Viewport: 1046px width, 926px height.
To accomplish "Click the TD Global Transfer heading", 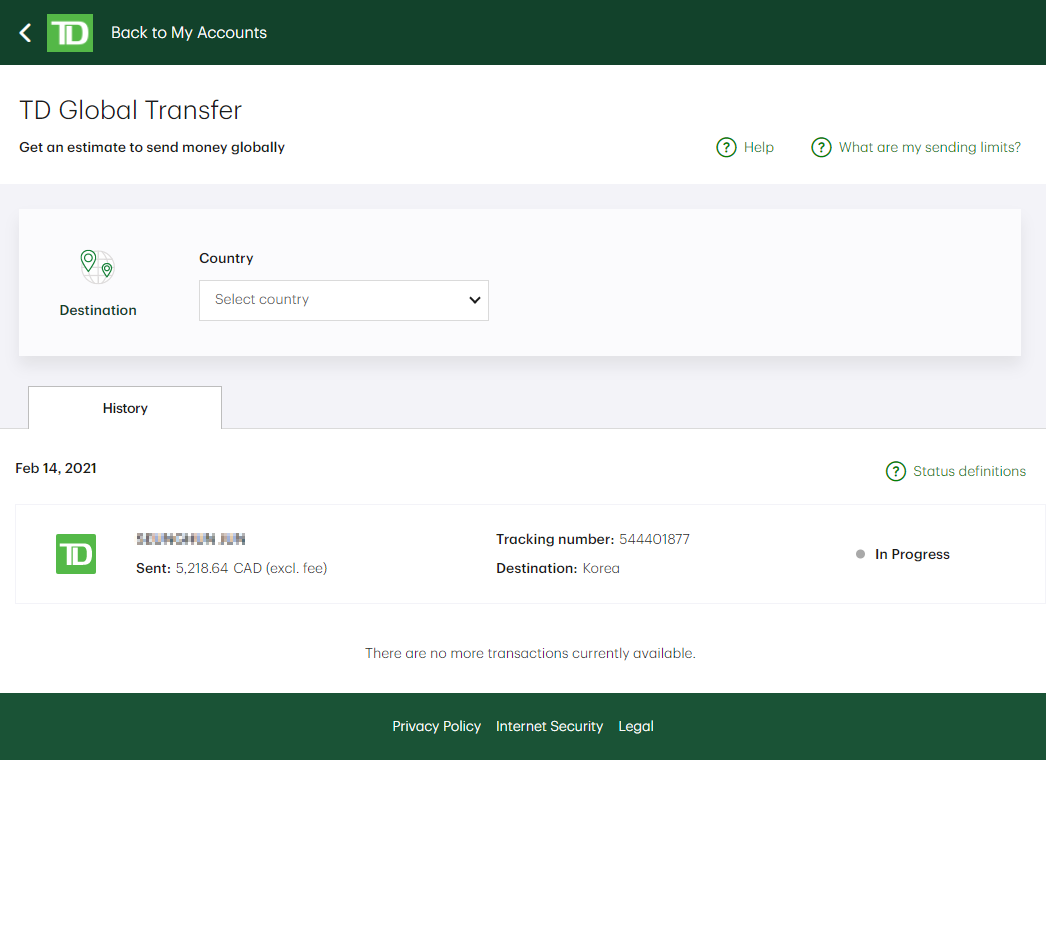I will (130, 110).
